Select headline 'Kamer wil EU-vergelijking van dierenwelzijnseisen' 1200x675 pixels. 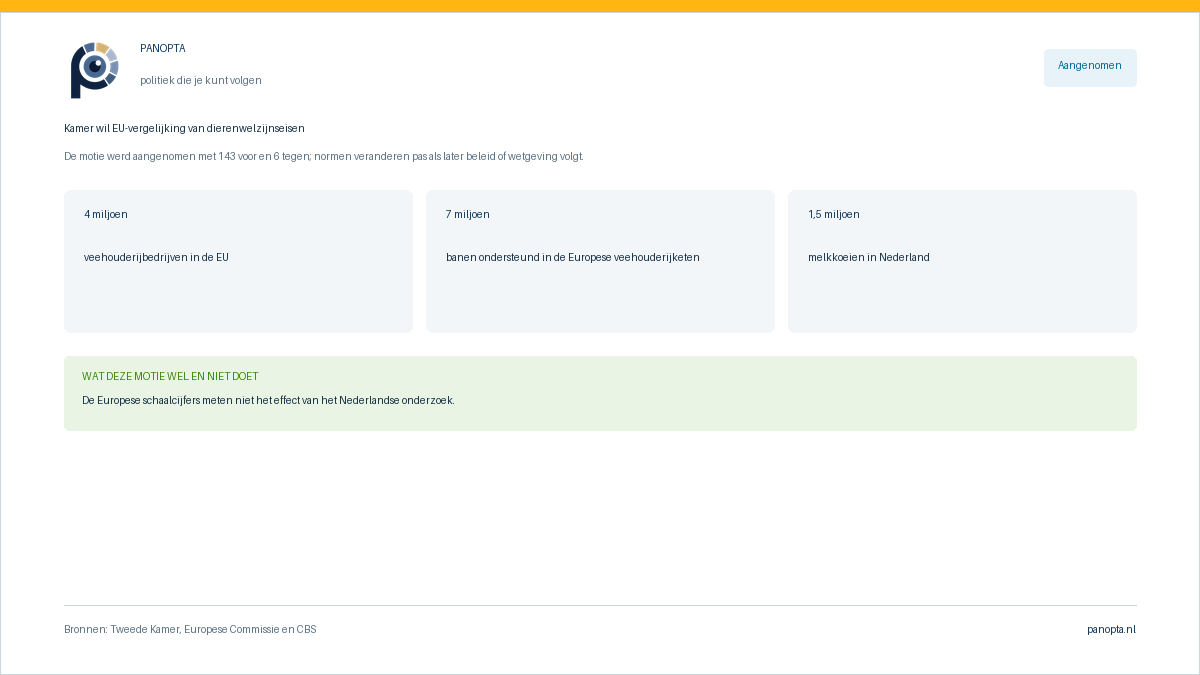pyautogui.click(x=184, y=128)
